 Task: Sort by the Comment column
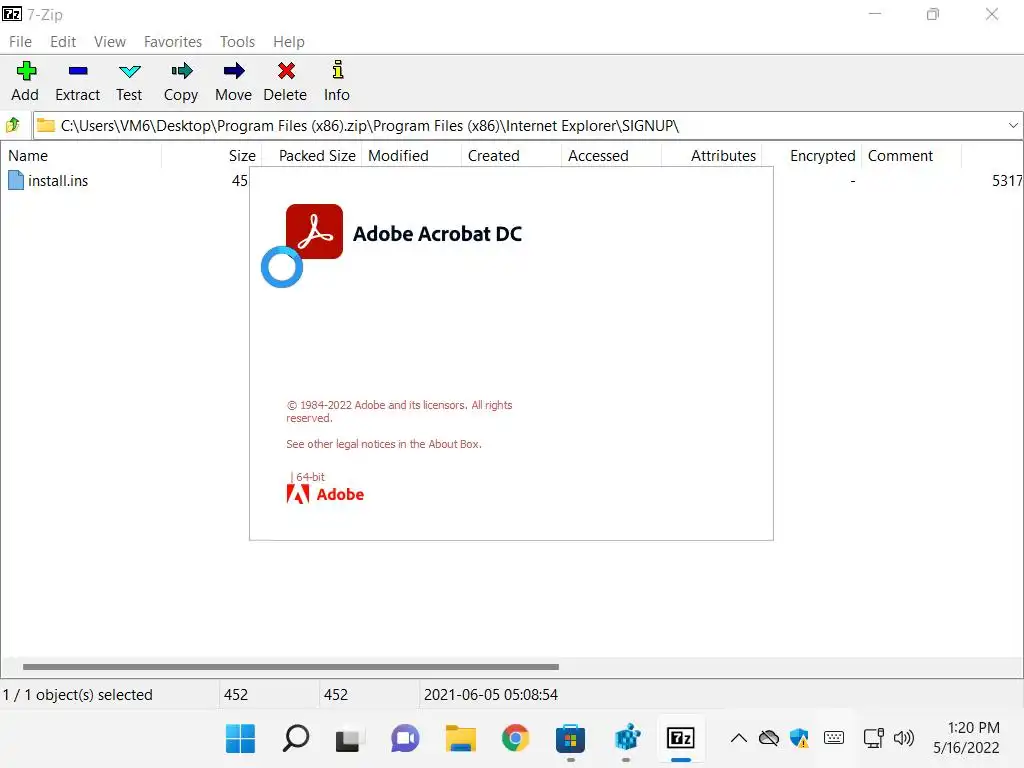(x=911, y=155)
